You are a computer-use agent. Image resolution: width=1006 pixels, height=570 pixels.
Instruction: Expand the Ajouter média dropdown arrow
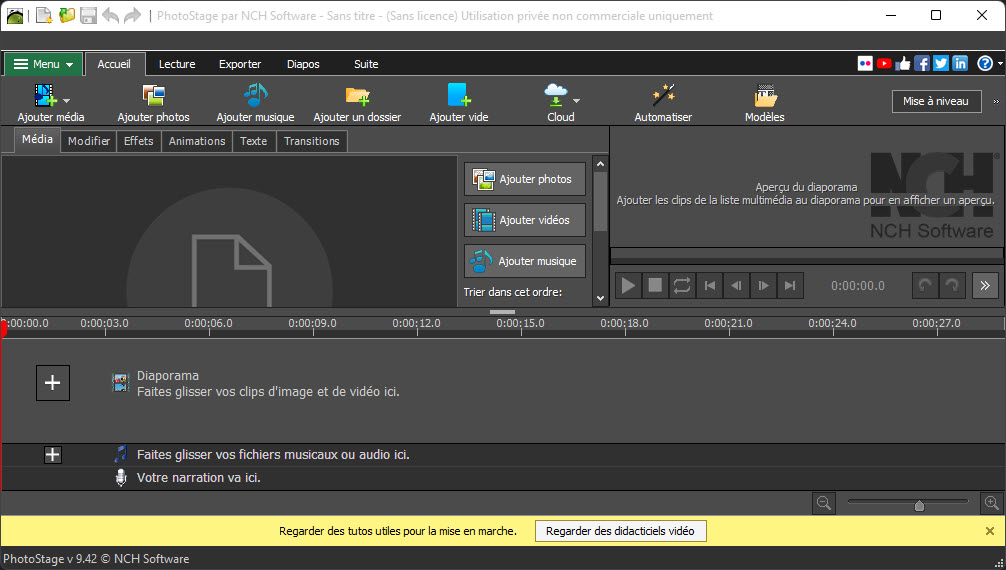click(x=67, y=101)
